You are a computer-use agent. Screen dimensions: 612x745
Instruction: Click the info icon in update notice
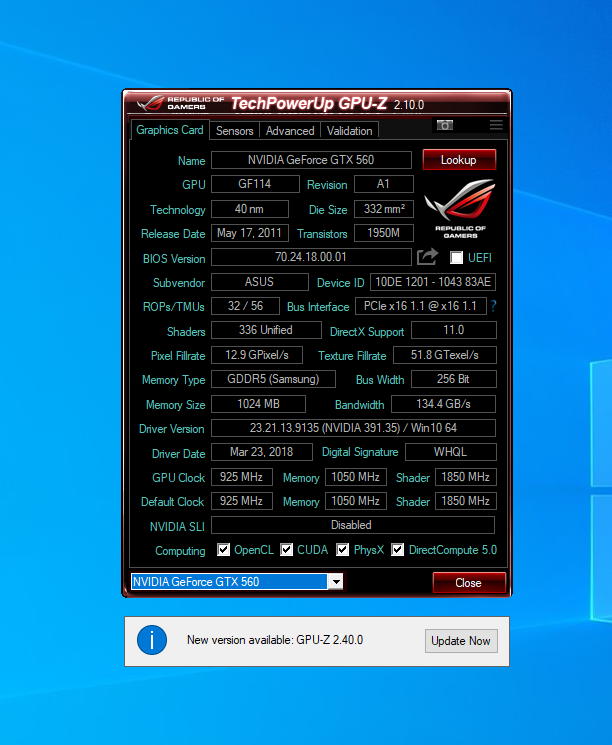[152, 640]
